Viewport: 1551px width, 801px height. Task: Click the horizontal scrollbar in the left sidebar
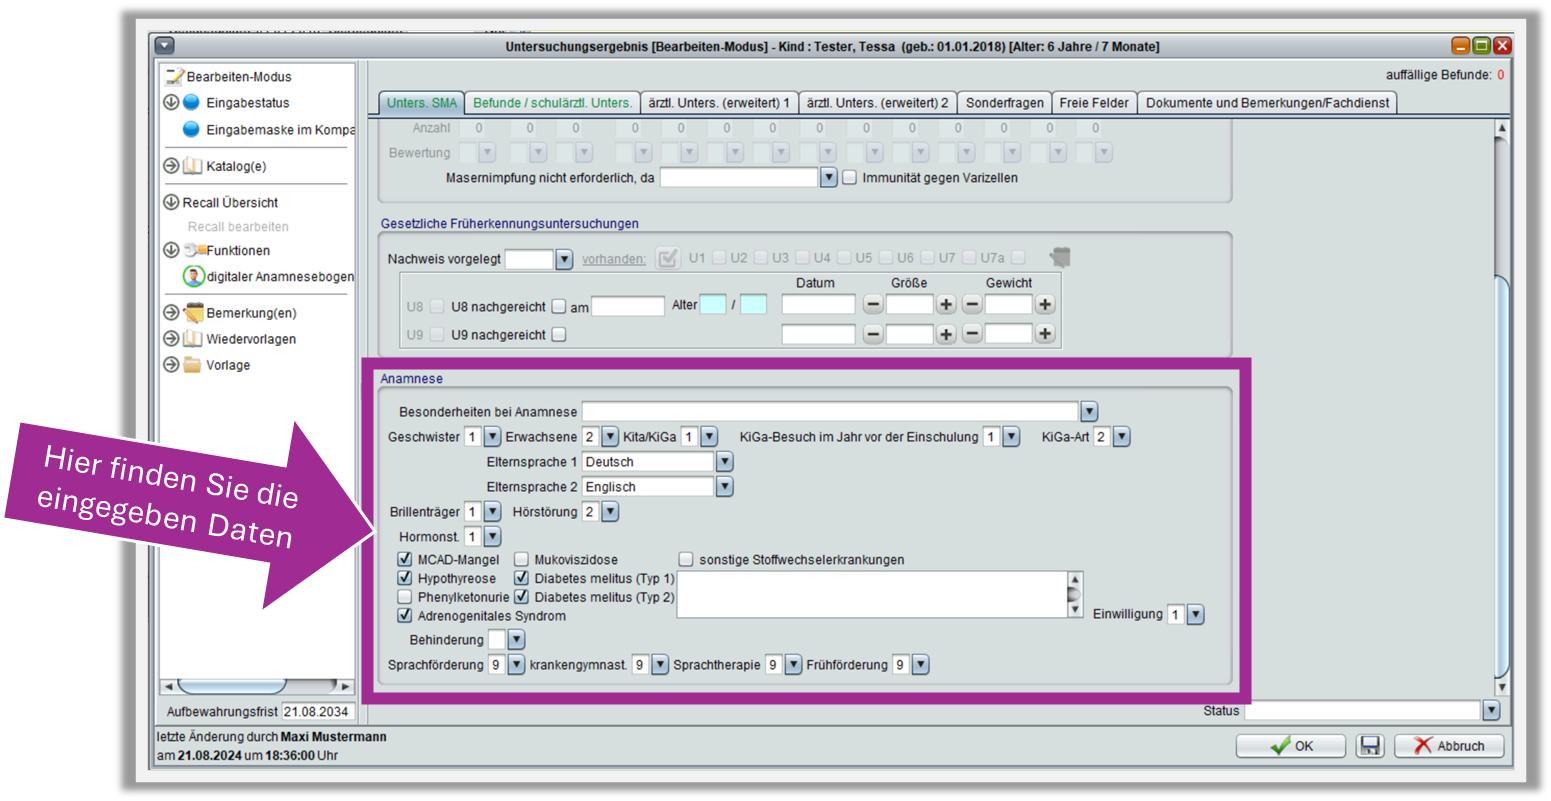(x=257, y=686)
